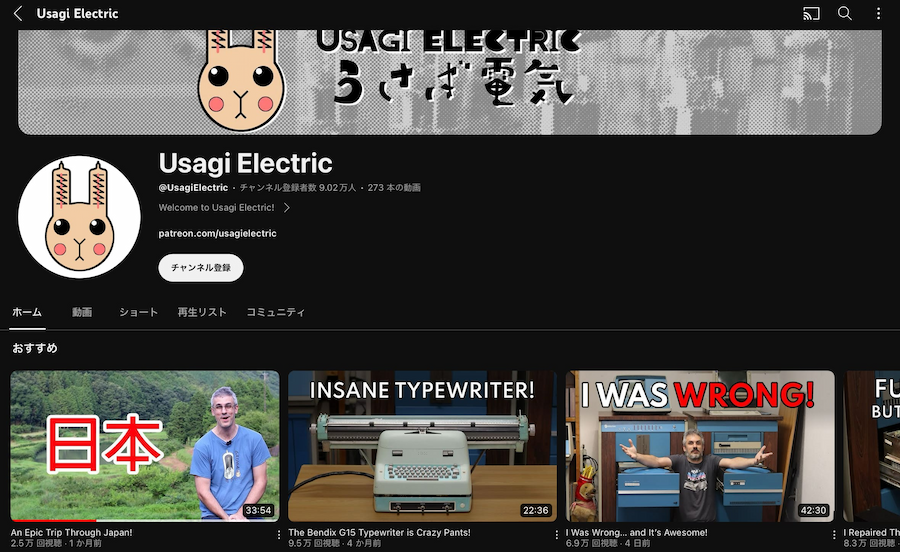Go back using the top-left arrow

point(18,13)
